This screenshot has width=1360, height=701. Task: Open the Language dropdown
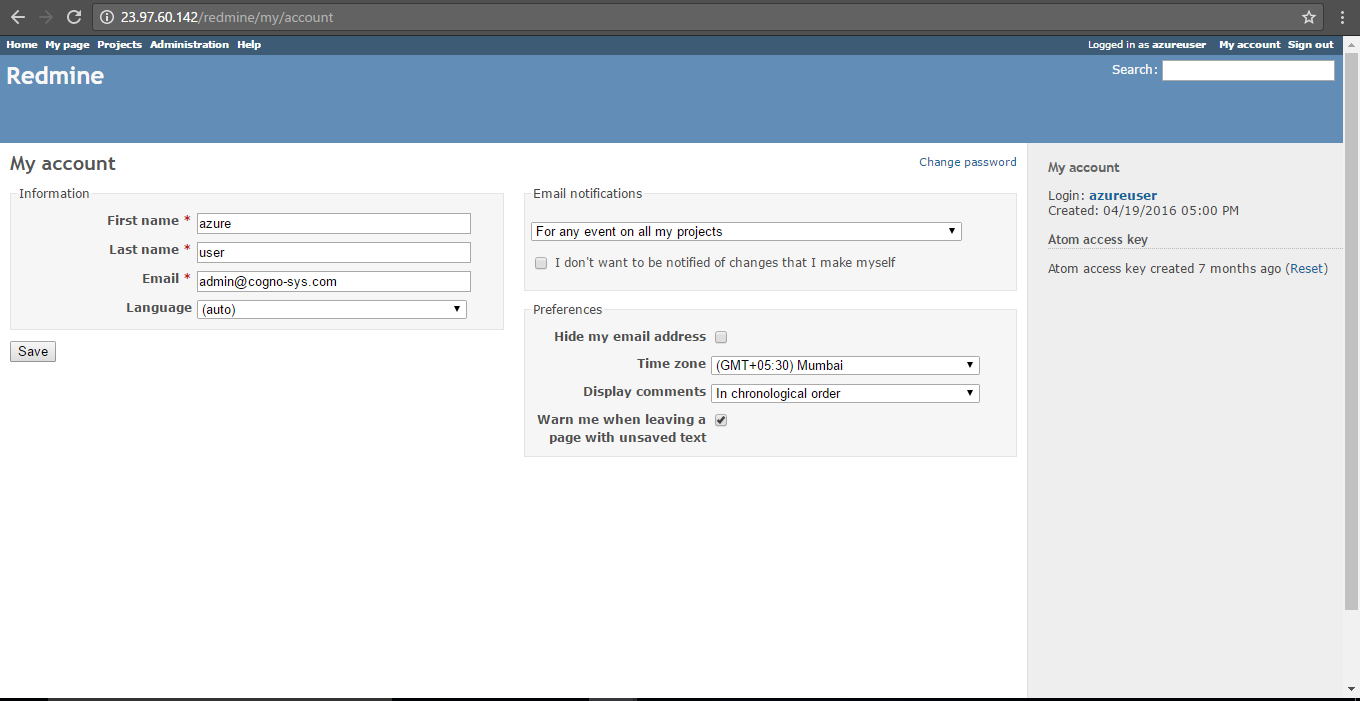tap(332, 310)
